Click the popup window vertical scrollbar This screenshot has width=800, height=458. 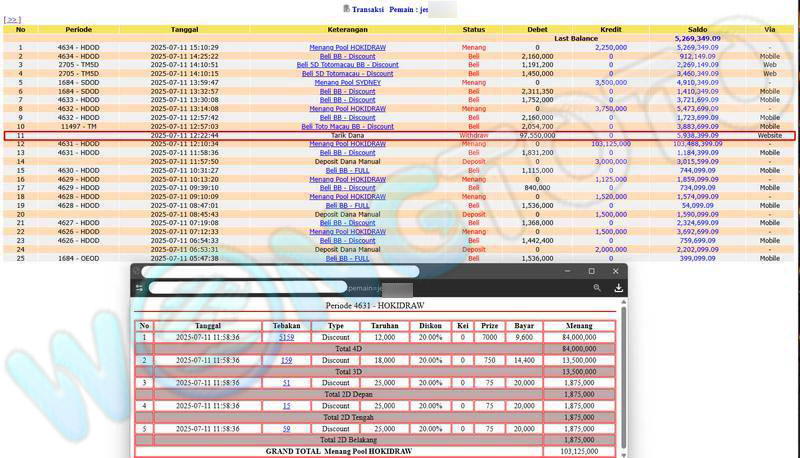(622, 370)
